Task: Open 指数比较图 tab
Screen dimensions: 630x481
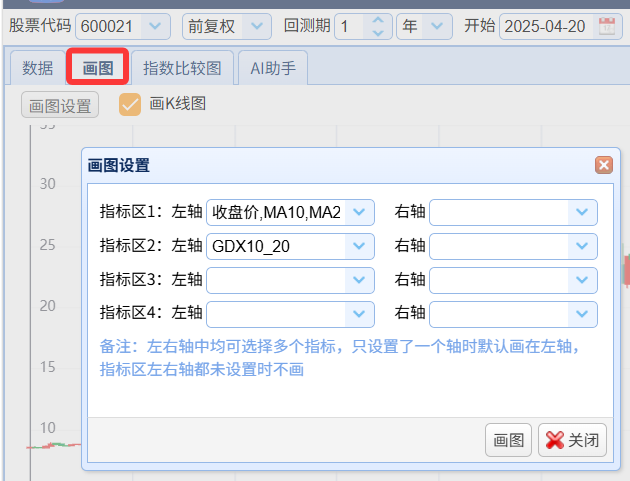Action: [182, 68]
